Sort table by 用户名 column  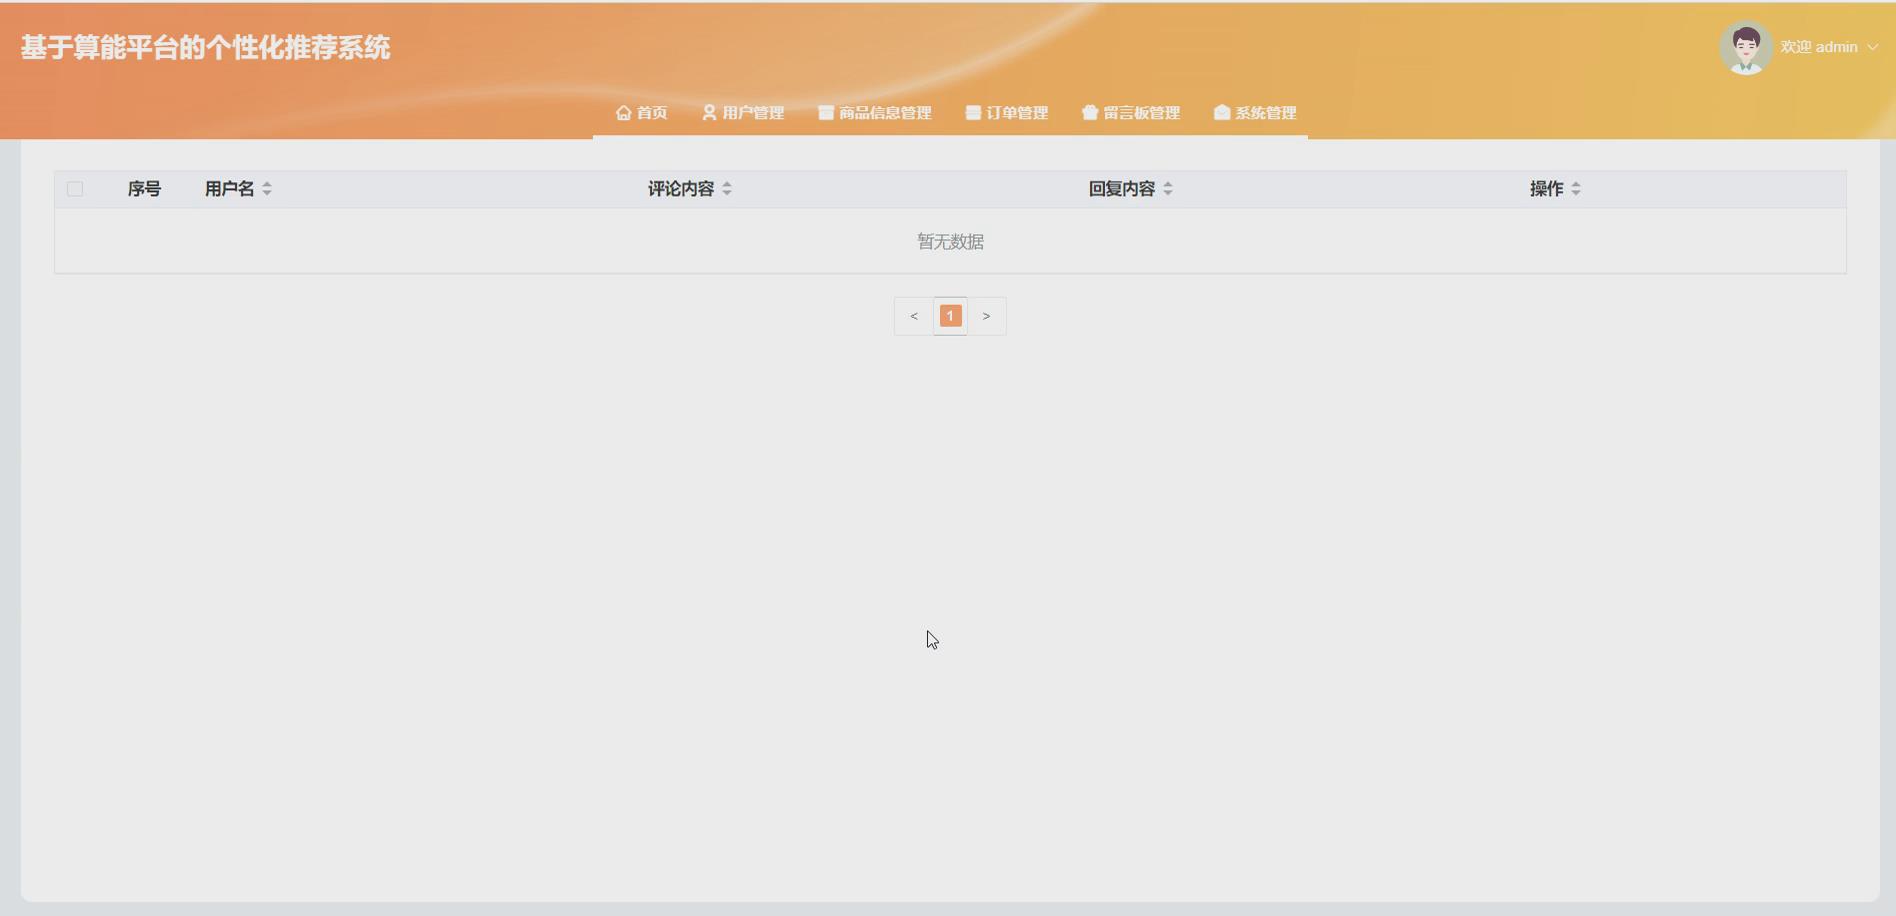coord(267,188)
